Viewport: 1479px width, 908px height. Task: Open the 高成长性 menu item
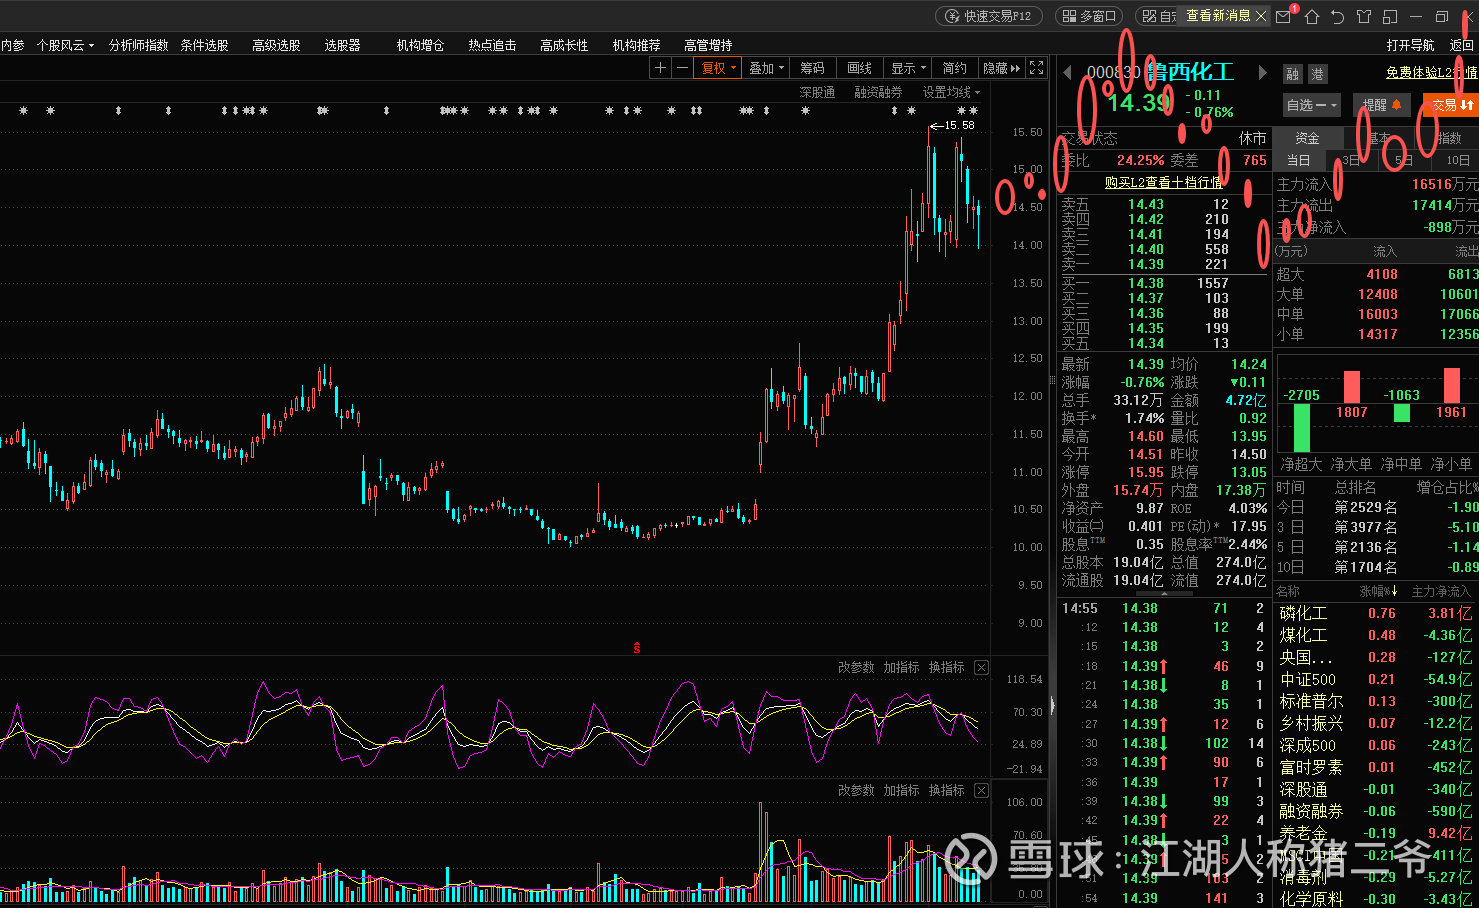564,45
